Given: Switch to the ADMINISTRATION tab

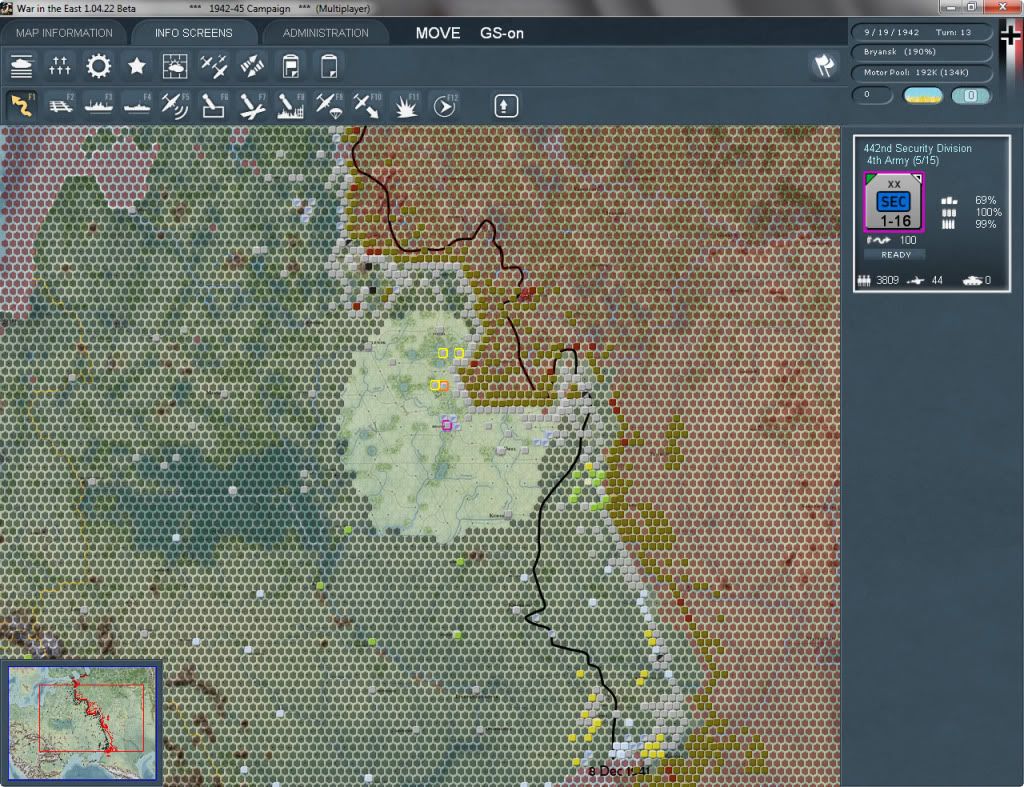Looking at the screenshot, I should pyautogui.click(x=326, y=33).
